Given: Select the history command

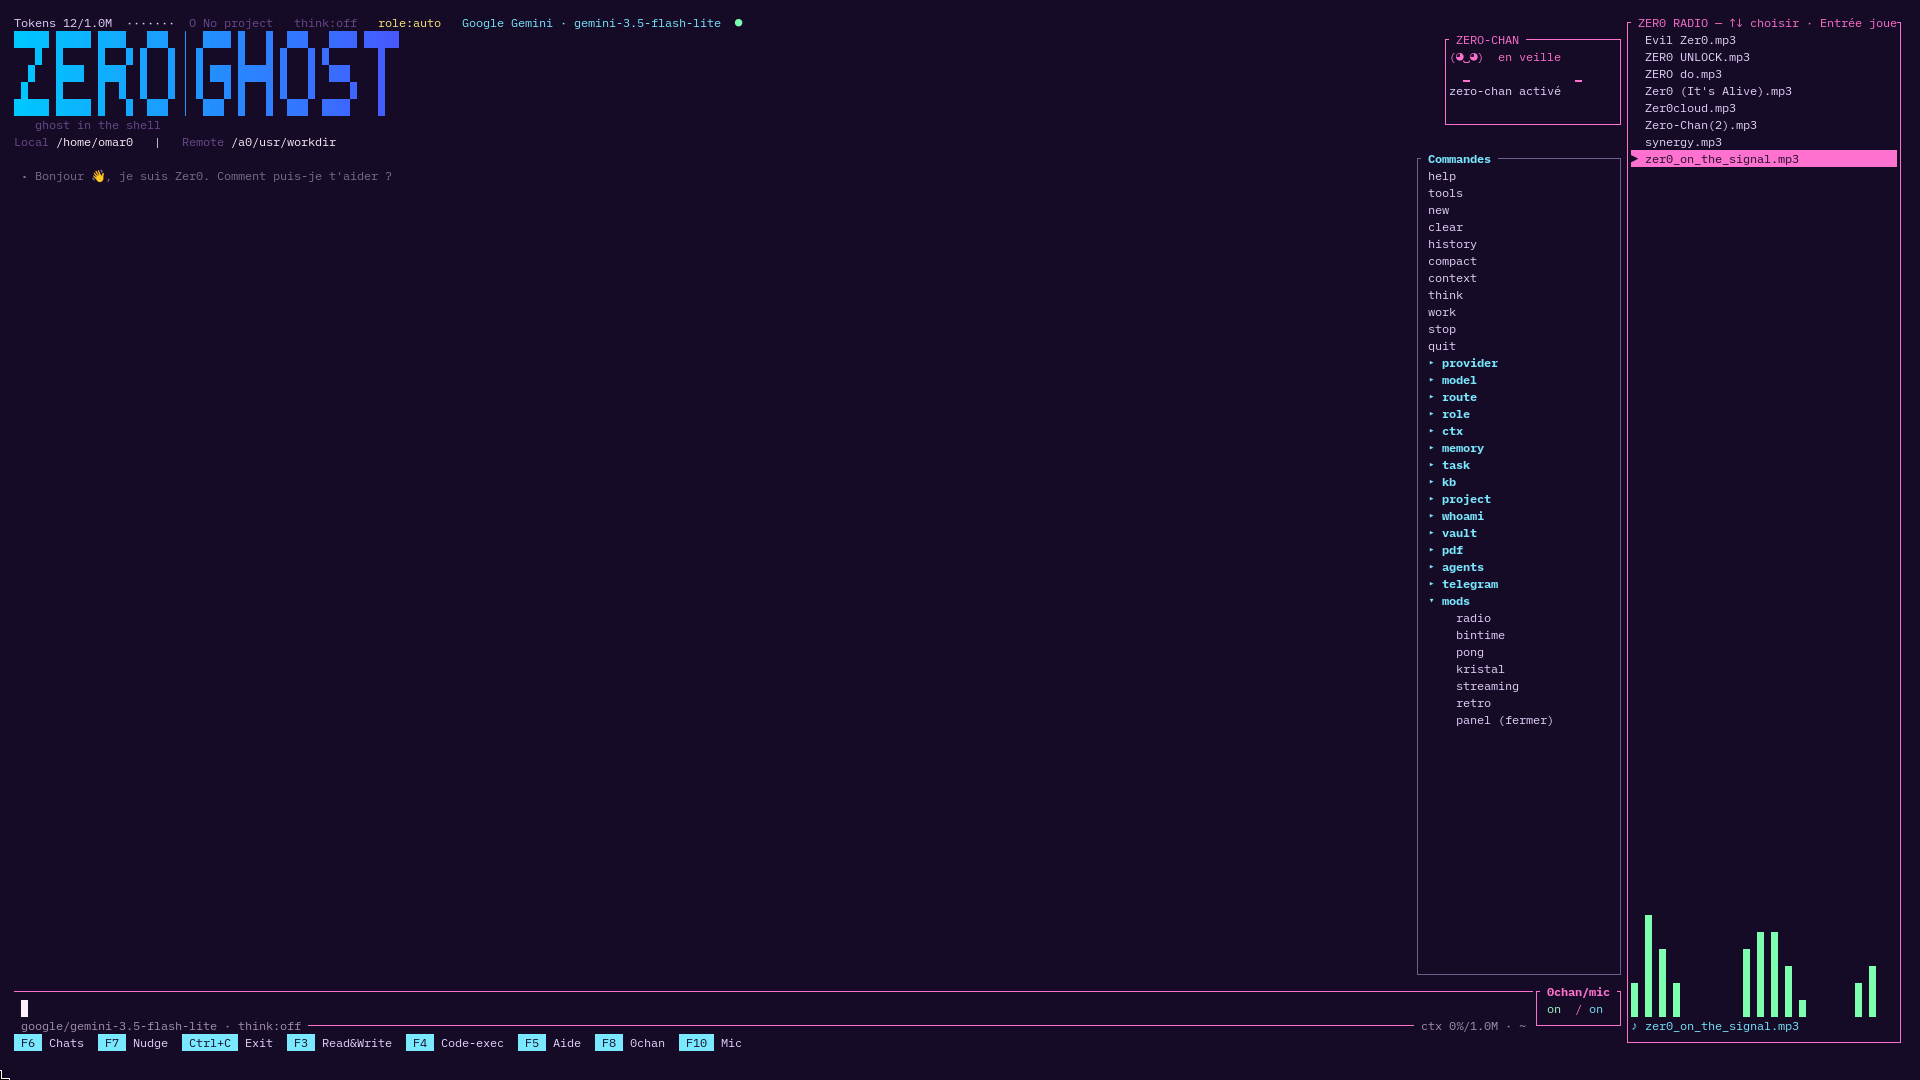Looking at the screenshot, I should tap(1452, 244).
